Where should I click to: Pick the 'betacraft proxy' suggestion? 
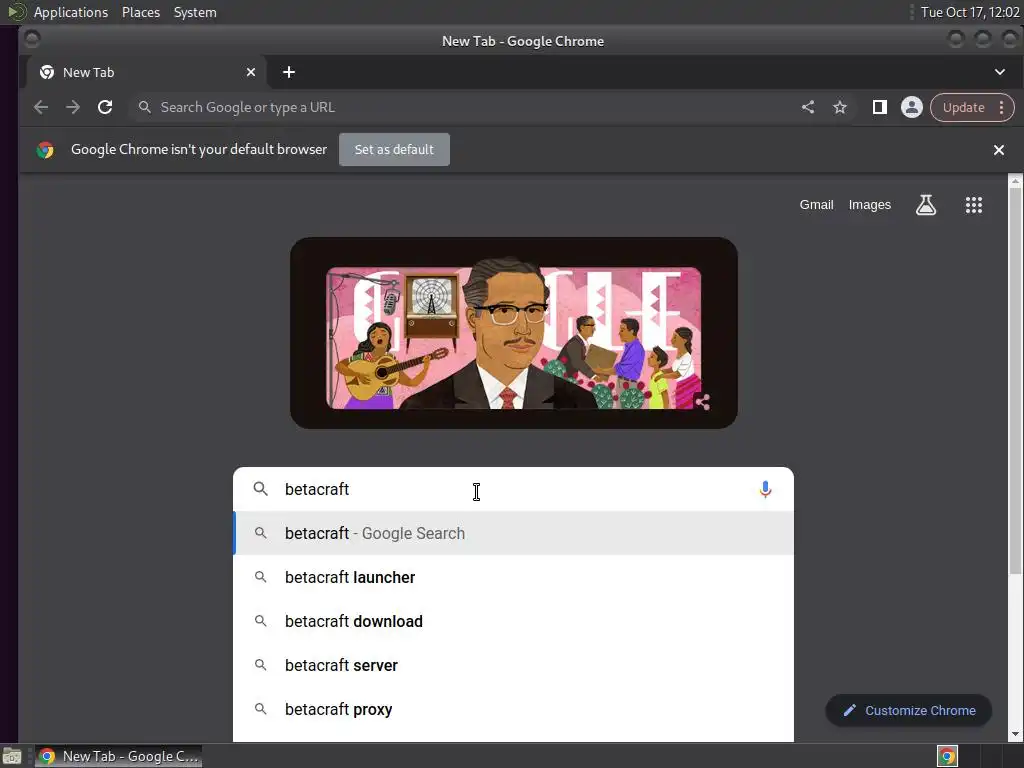coord(513,709)
